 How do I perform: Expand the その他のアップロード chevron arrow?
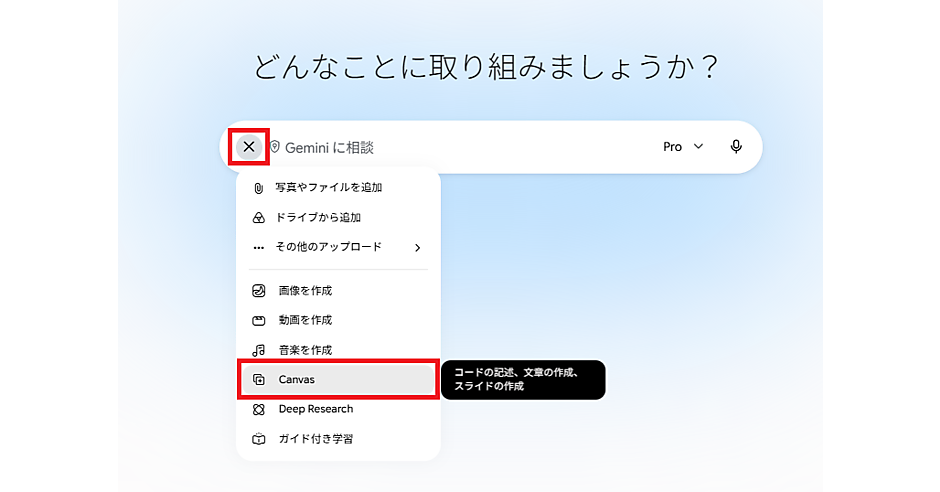[x=418, y=247]
